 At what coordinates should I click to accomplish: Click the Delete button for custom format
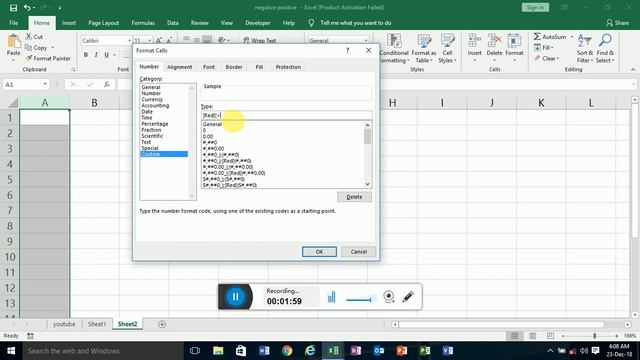pyautogui.click(x=354, y=197)
